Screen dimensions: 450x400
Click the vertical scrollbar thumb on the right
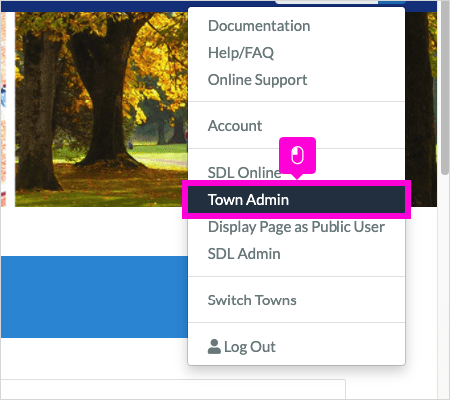(445, 87)
